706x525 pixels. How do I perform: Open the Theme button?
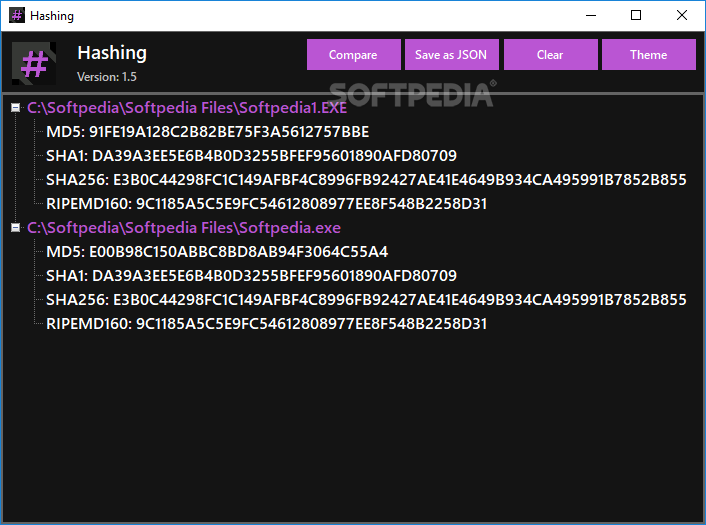[649, 54]
